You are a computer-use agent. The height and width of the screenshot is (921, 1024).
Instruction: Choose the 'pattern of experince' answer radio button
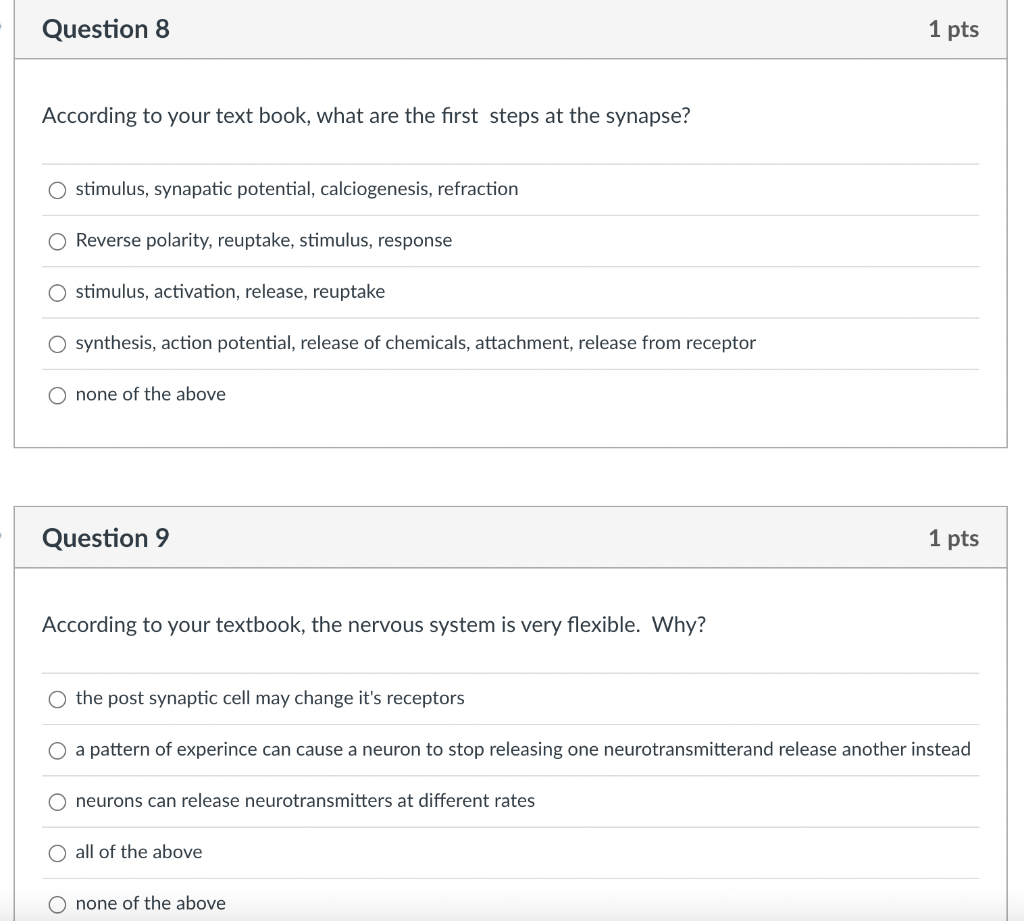click(58, 750)
